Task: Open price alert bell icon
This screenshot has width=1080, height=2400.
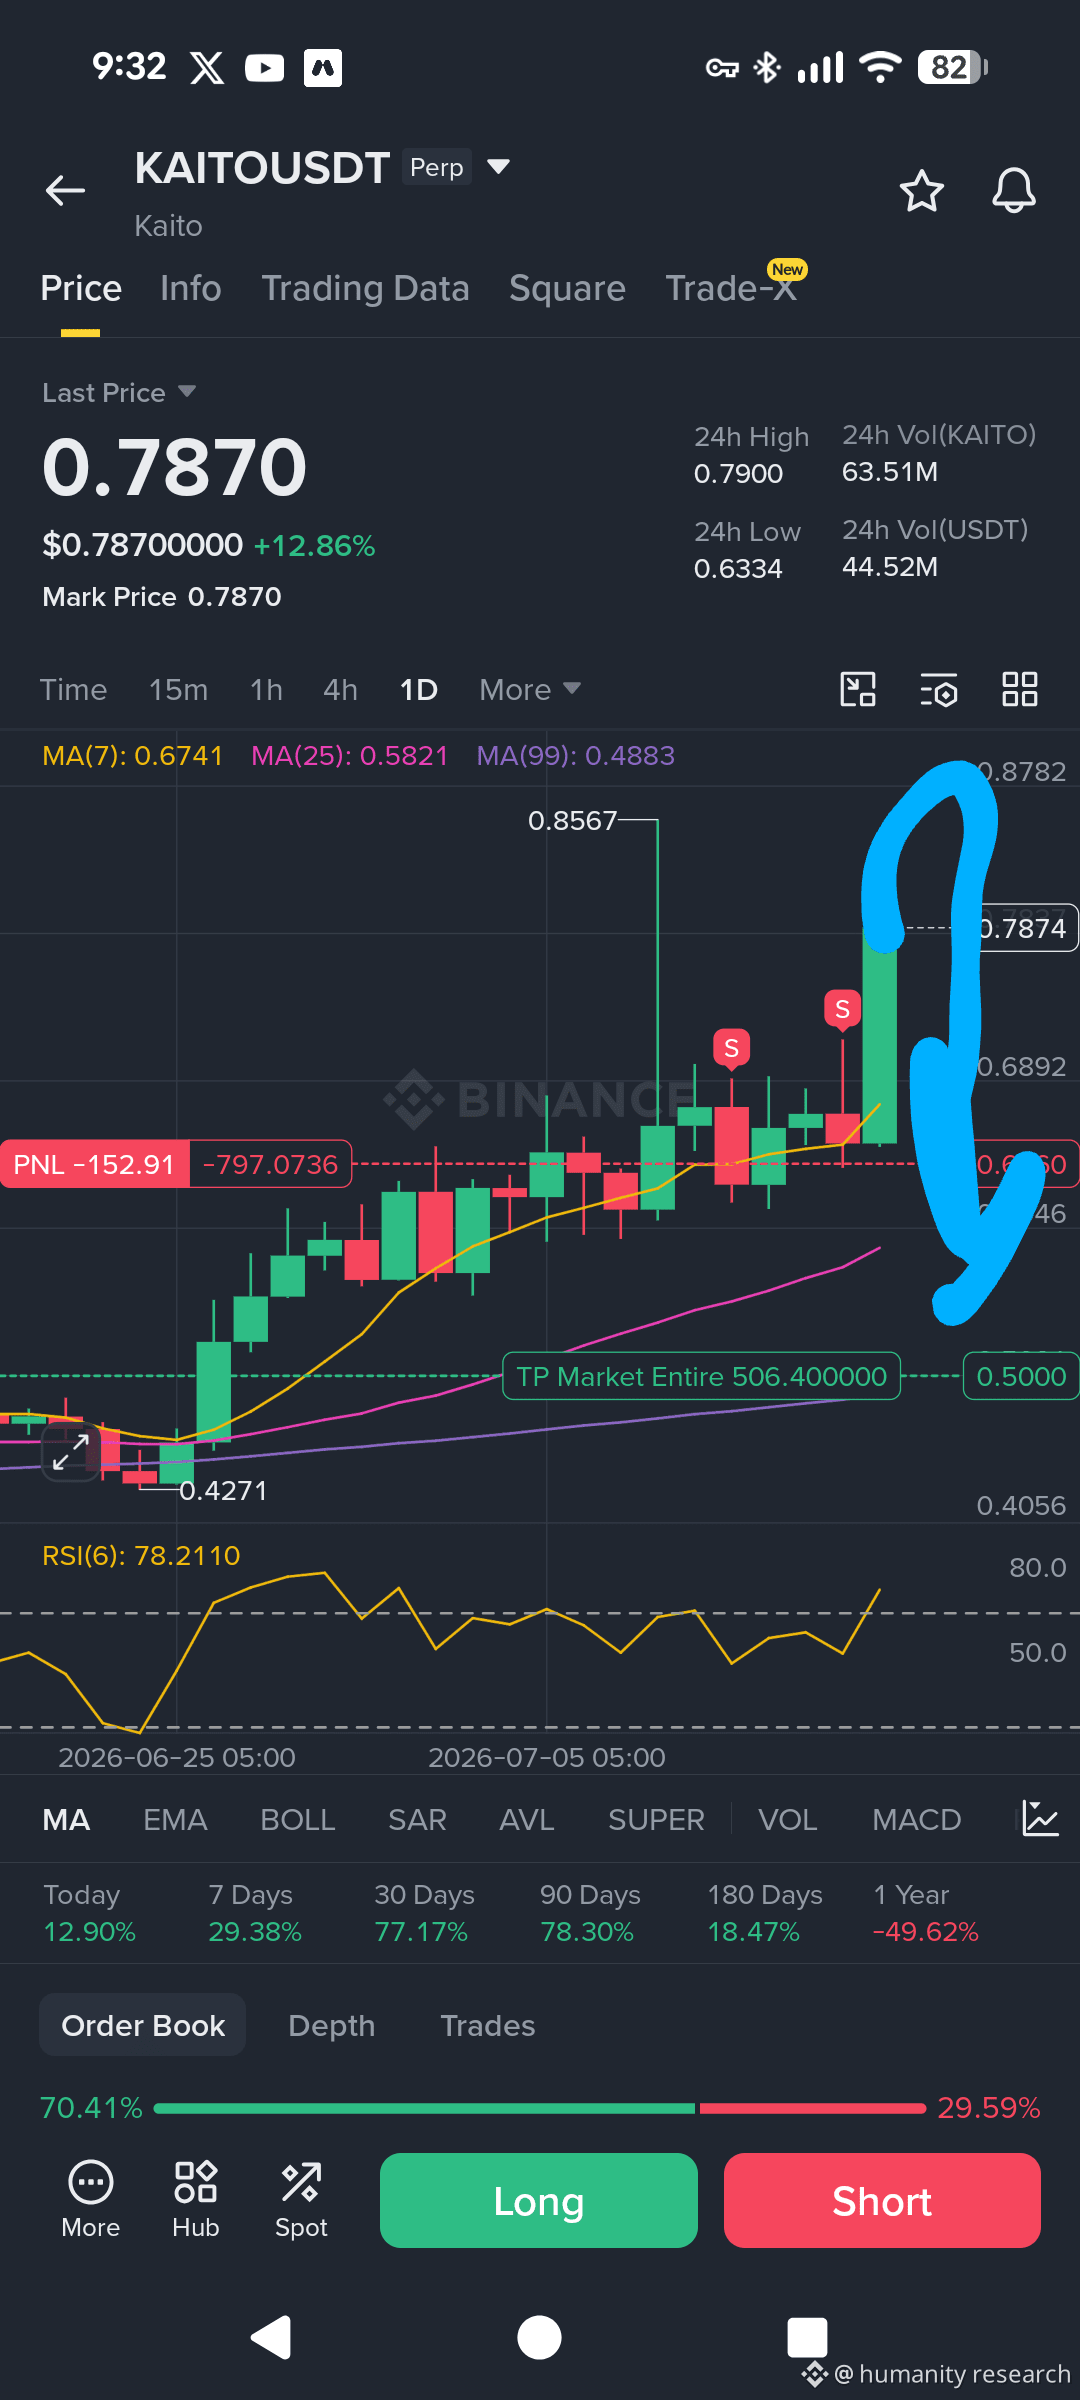Action: pos(1013,190)
